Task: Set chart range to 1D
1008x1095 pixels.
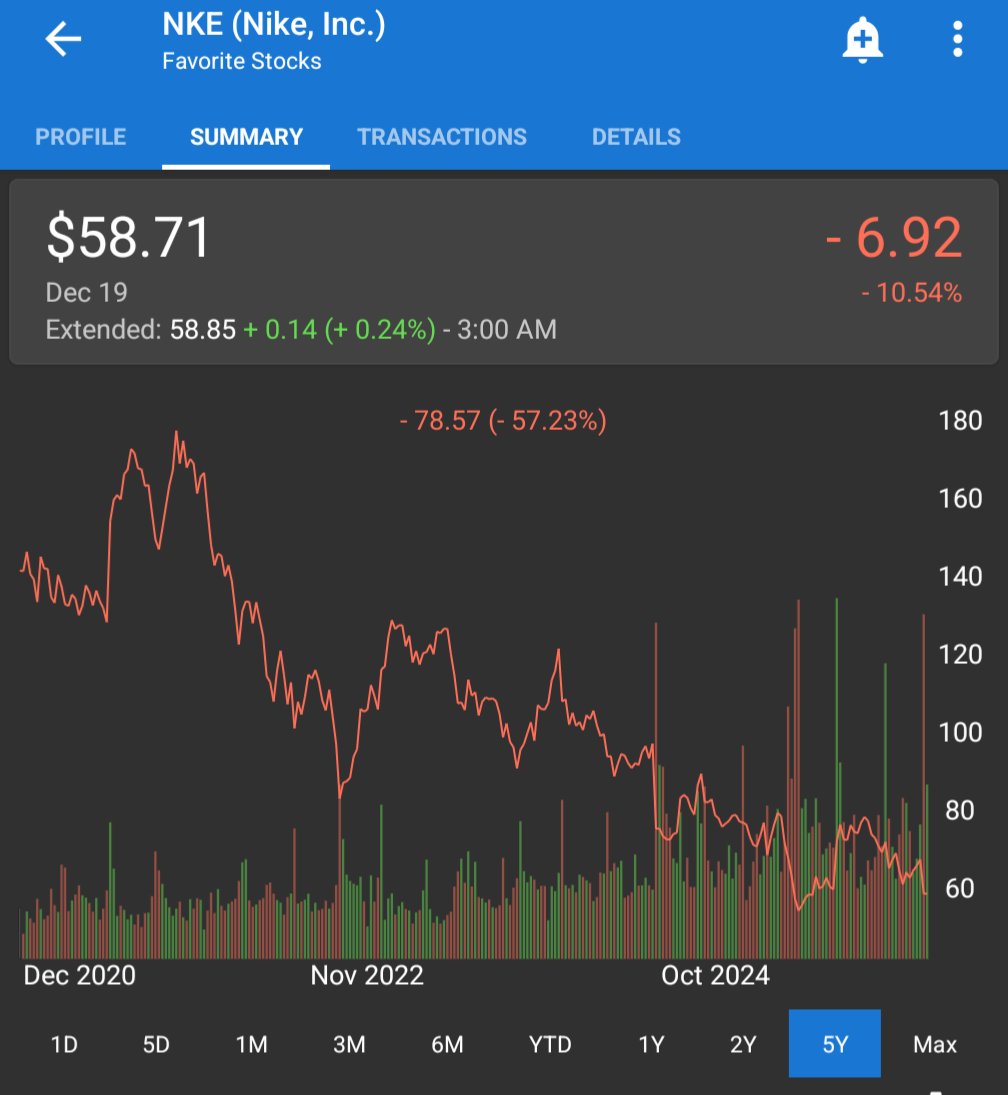Action: point(64,1044)
